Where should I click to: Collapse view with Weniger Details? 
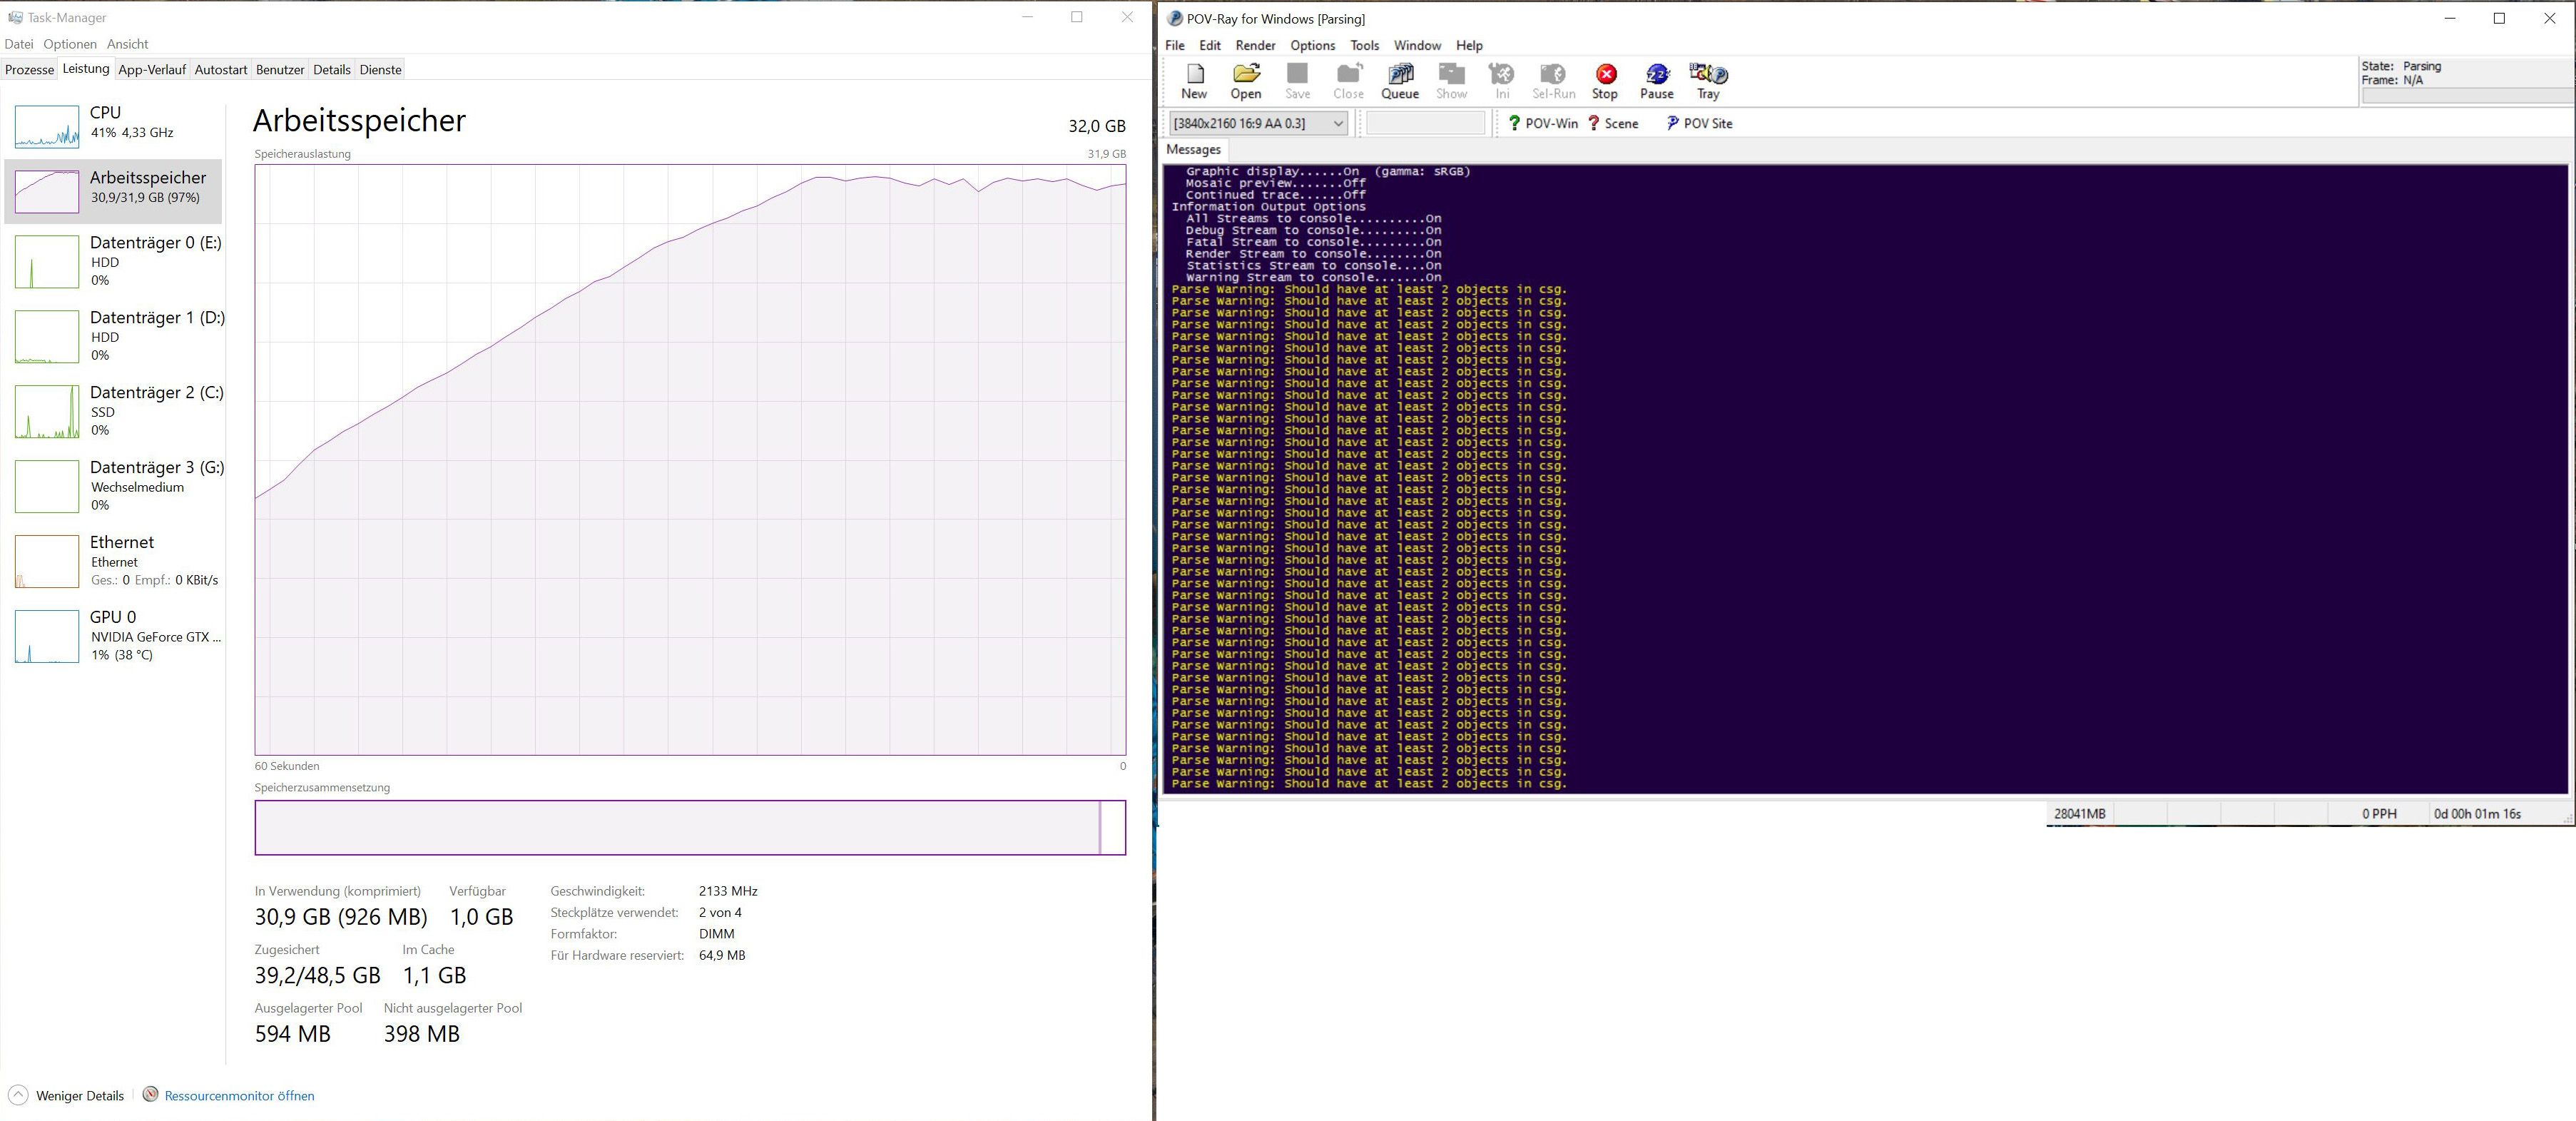(67, 1095)
